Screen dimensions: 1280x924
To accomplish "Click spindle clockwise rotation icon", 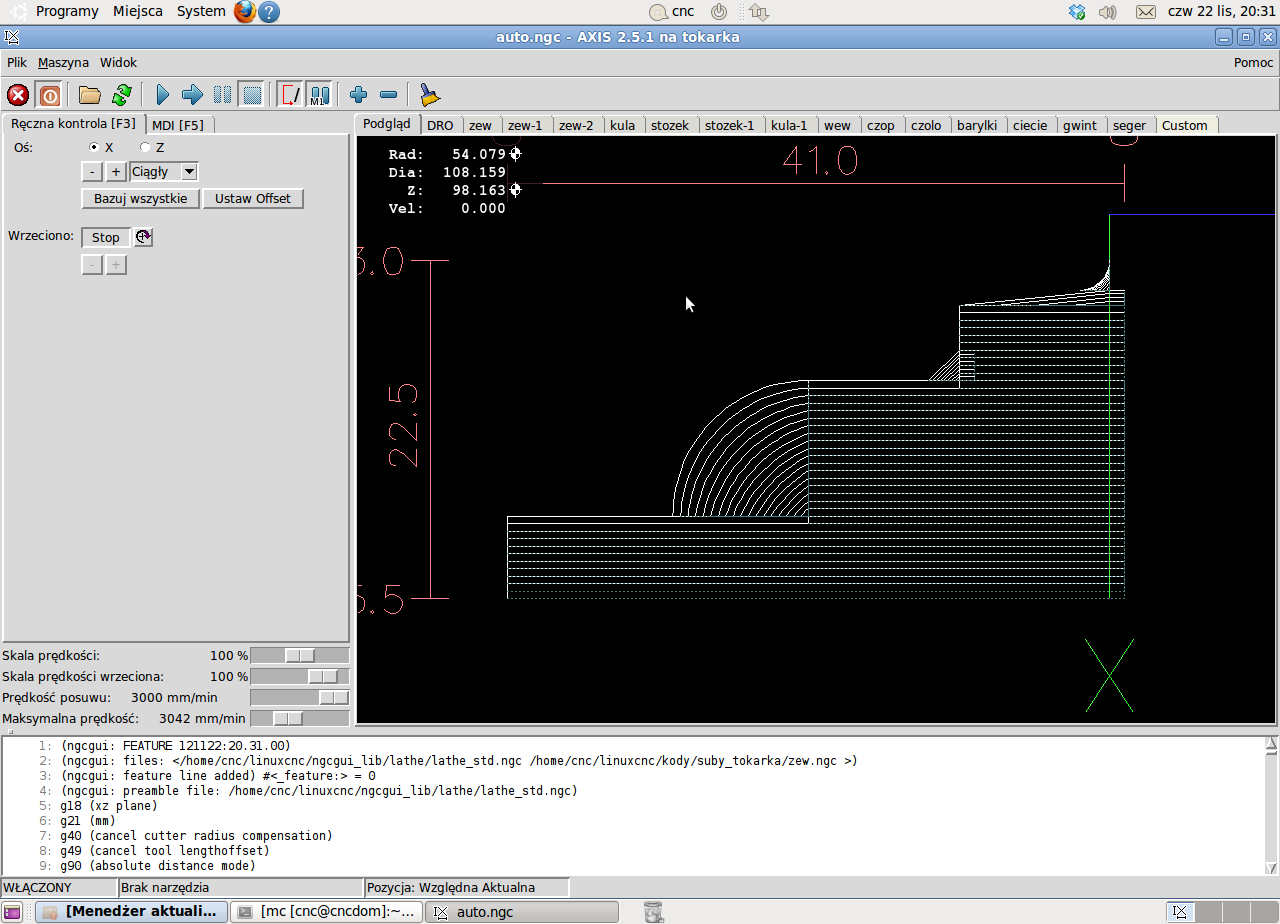I will coord(143,237).
